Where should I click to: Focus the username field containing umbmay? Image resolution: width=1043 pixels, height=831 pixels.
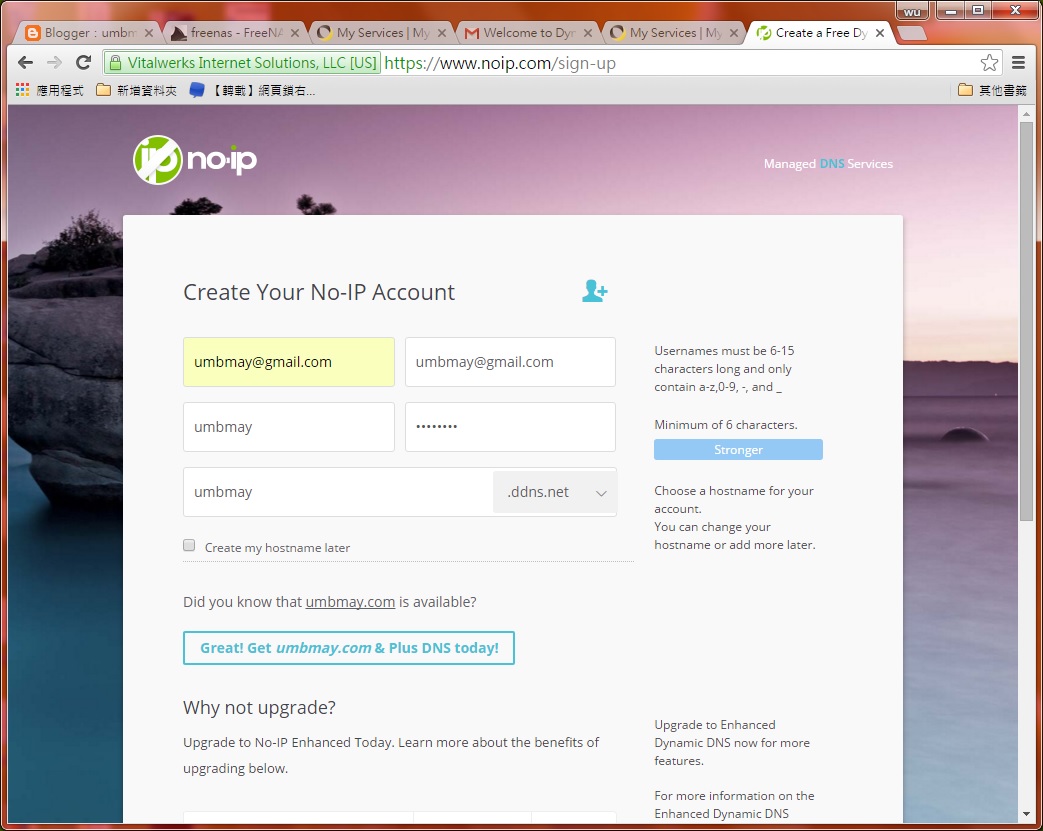[x=289, y=426]
